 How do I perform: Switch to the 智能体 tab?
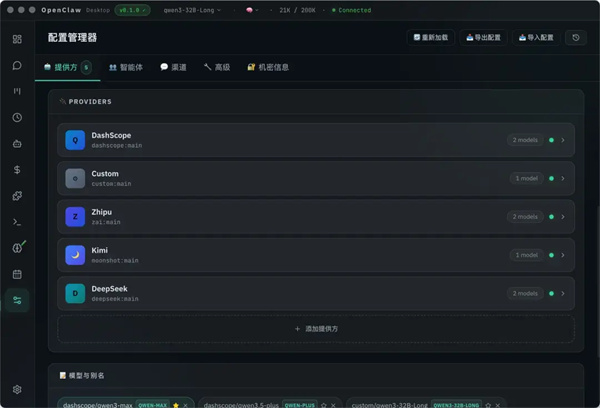tap(126, 68)
